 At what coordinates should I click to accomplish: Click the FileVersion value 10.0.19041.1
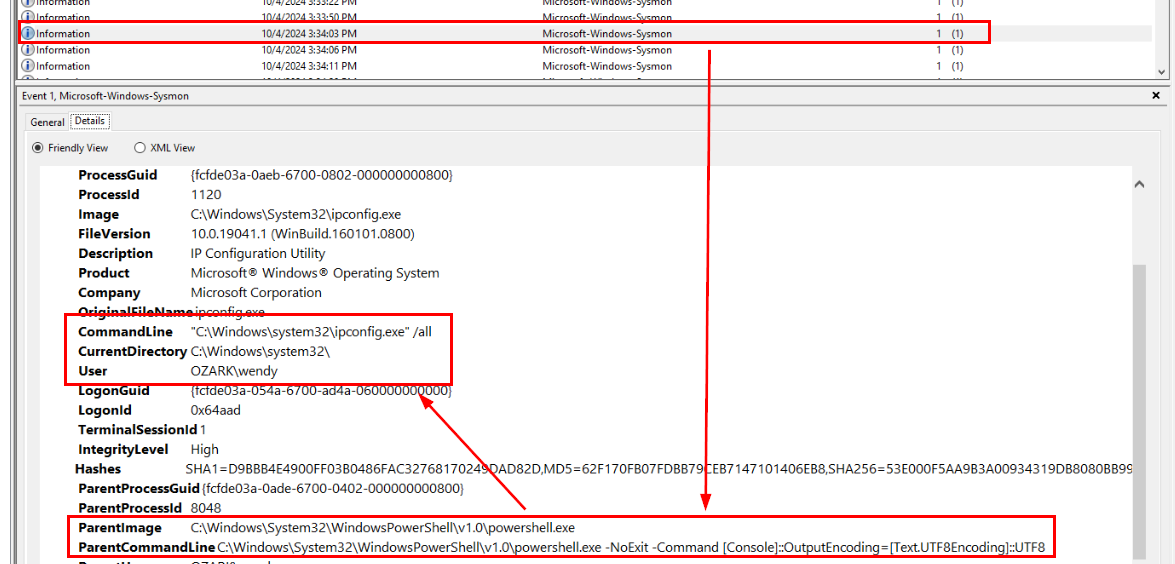303,234
